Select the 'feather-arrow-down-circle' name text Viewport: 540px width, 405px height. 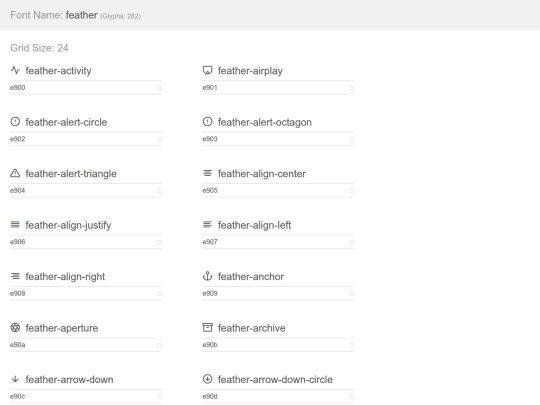click(x=275, y=379)
